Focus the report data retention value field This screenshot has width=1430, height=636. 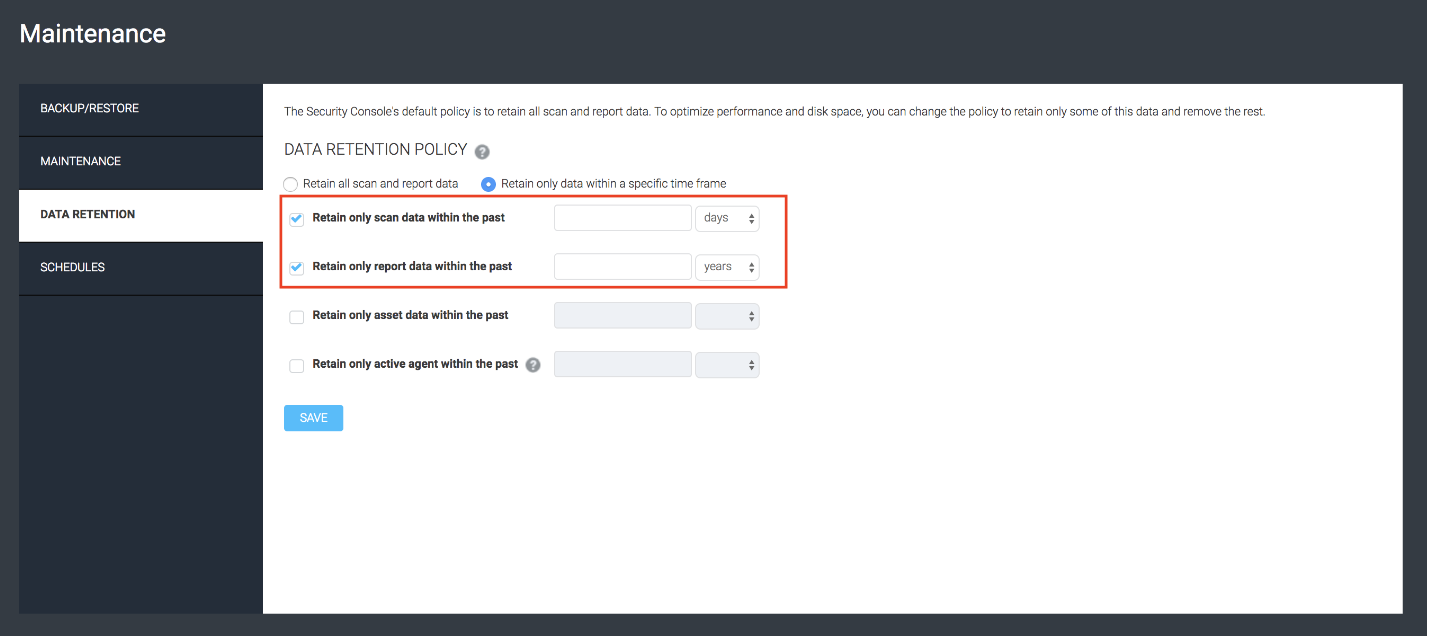pos(622,267)
